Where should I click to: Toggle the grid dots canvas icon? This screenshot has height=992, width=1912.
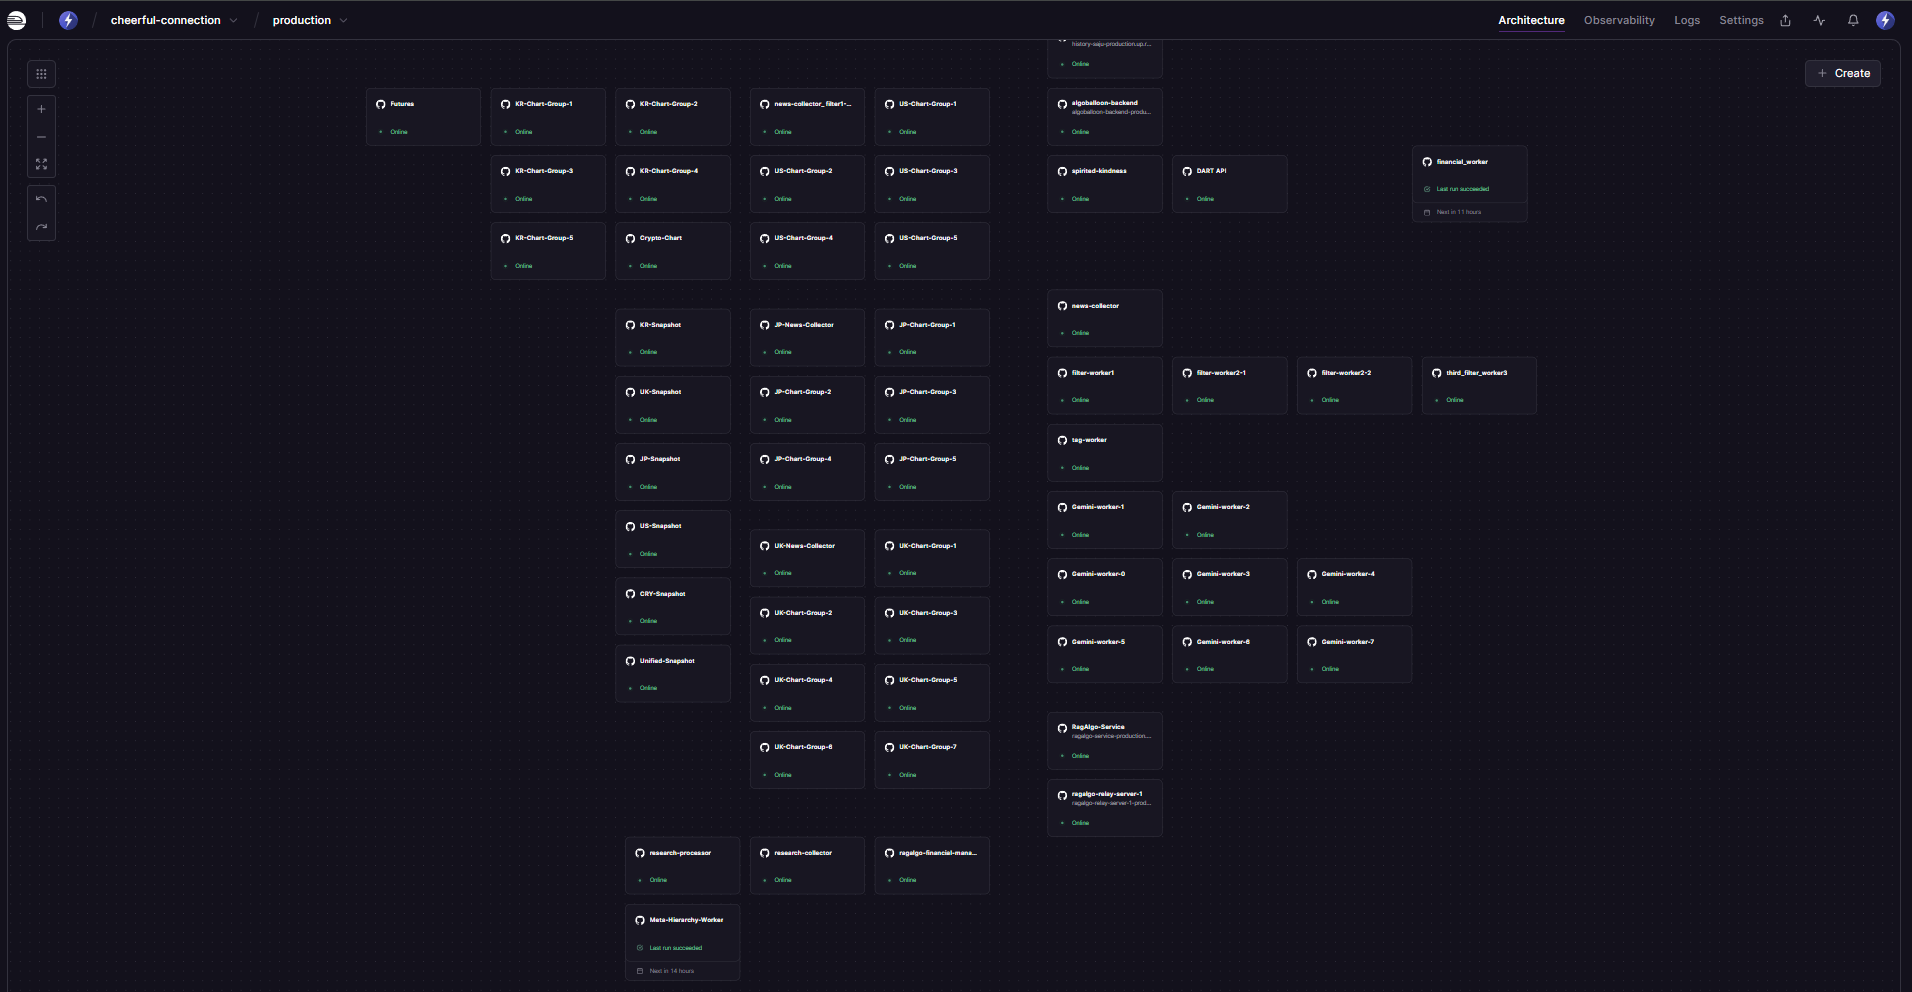[x=41, y=74]
